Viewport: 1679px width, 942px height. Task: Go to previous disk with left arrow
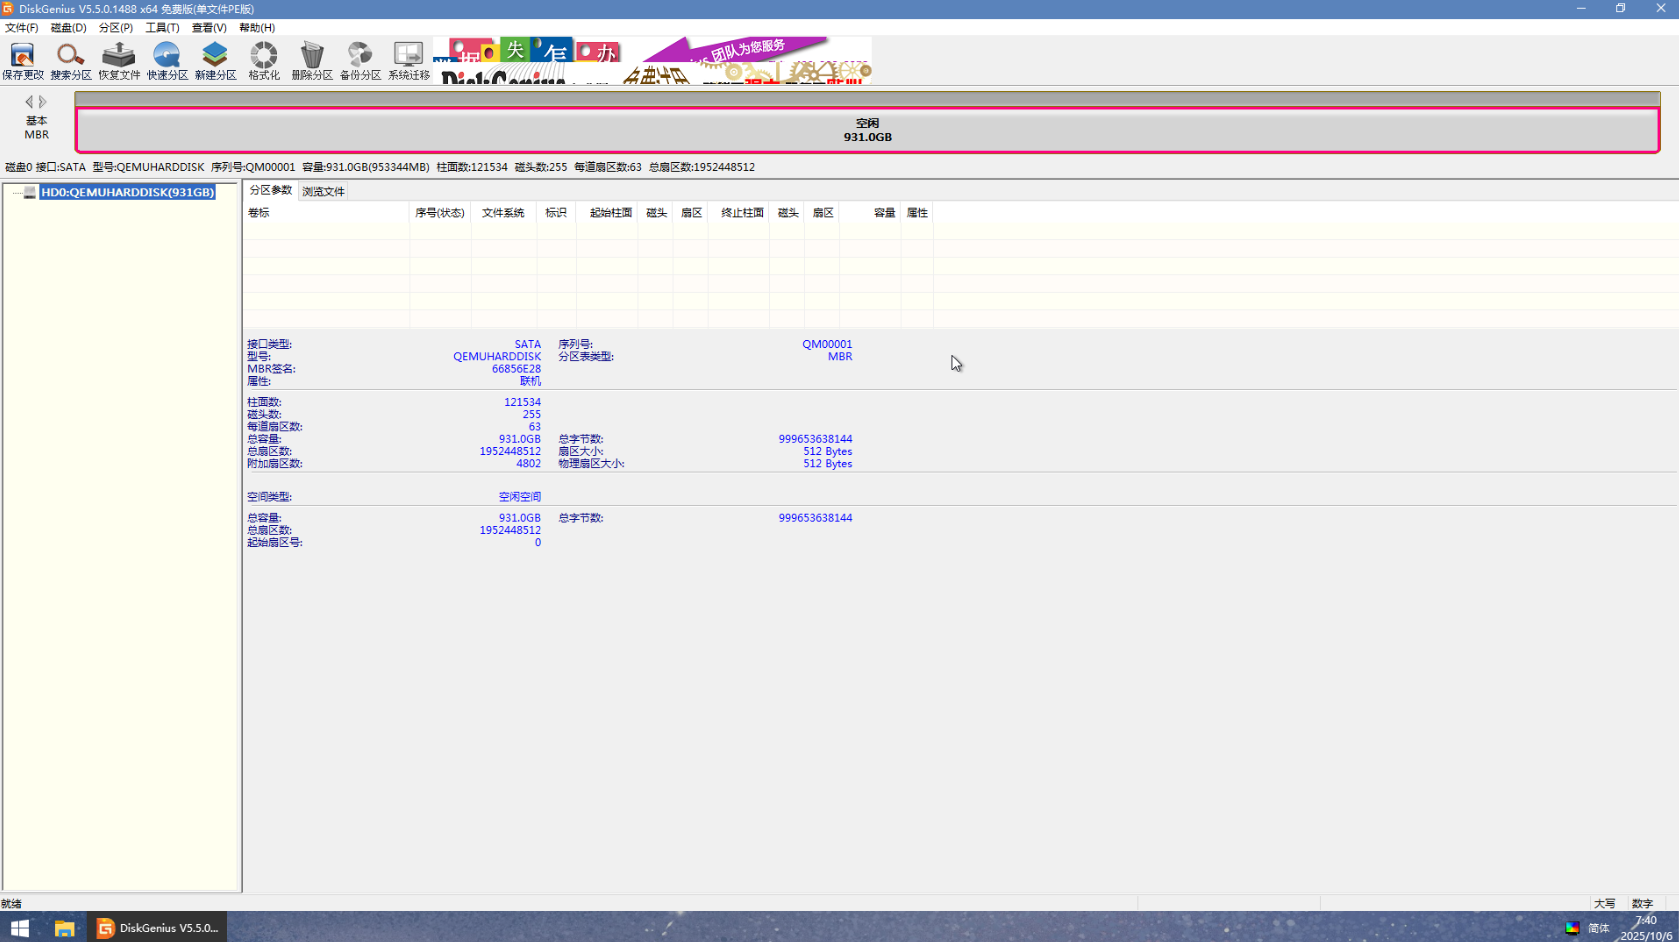click(x=29, y=101)
